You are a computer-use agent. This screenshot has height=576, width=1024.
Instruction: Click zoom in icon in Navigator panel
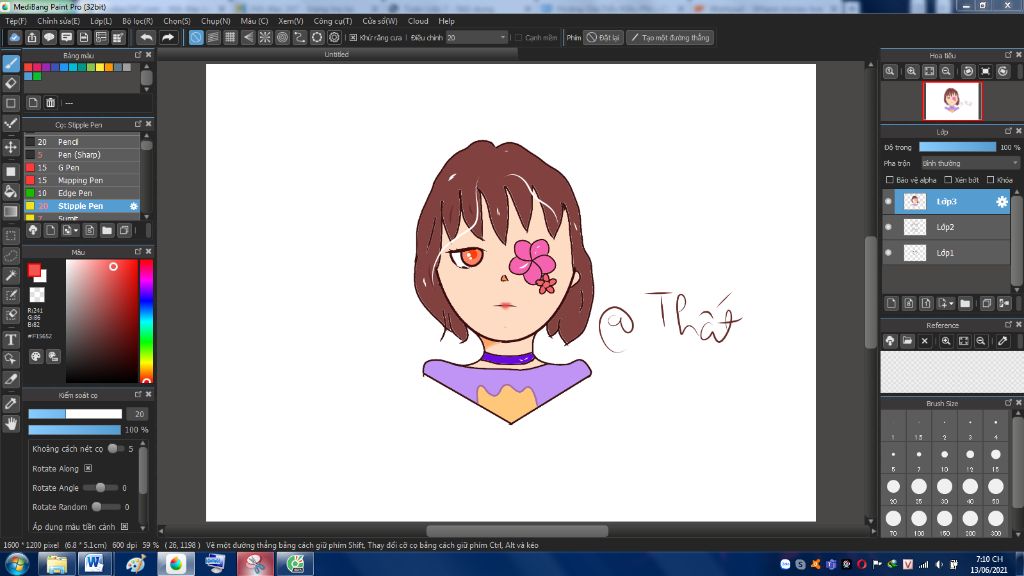click(x=912, y=71)
